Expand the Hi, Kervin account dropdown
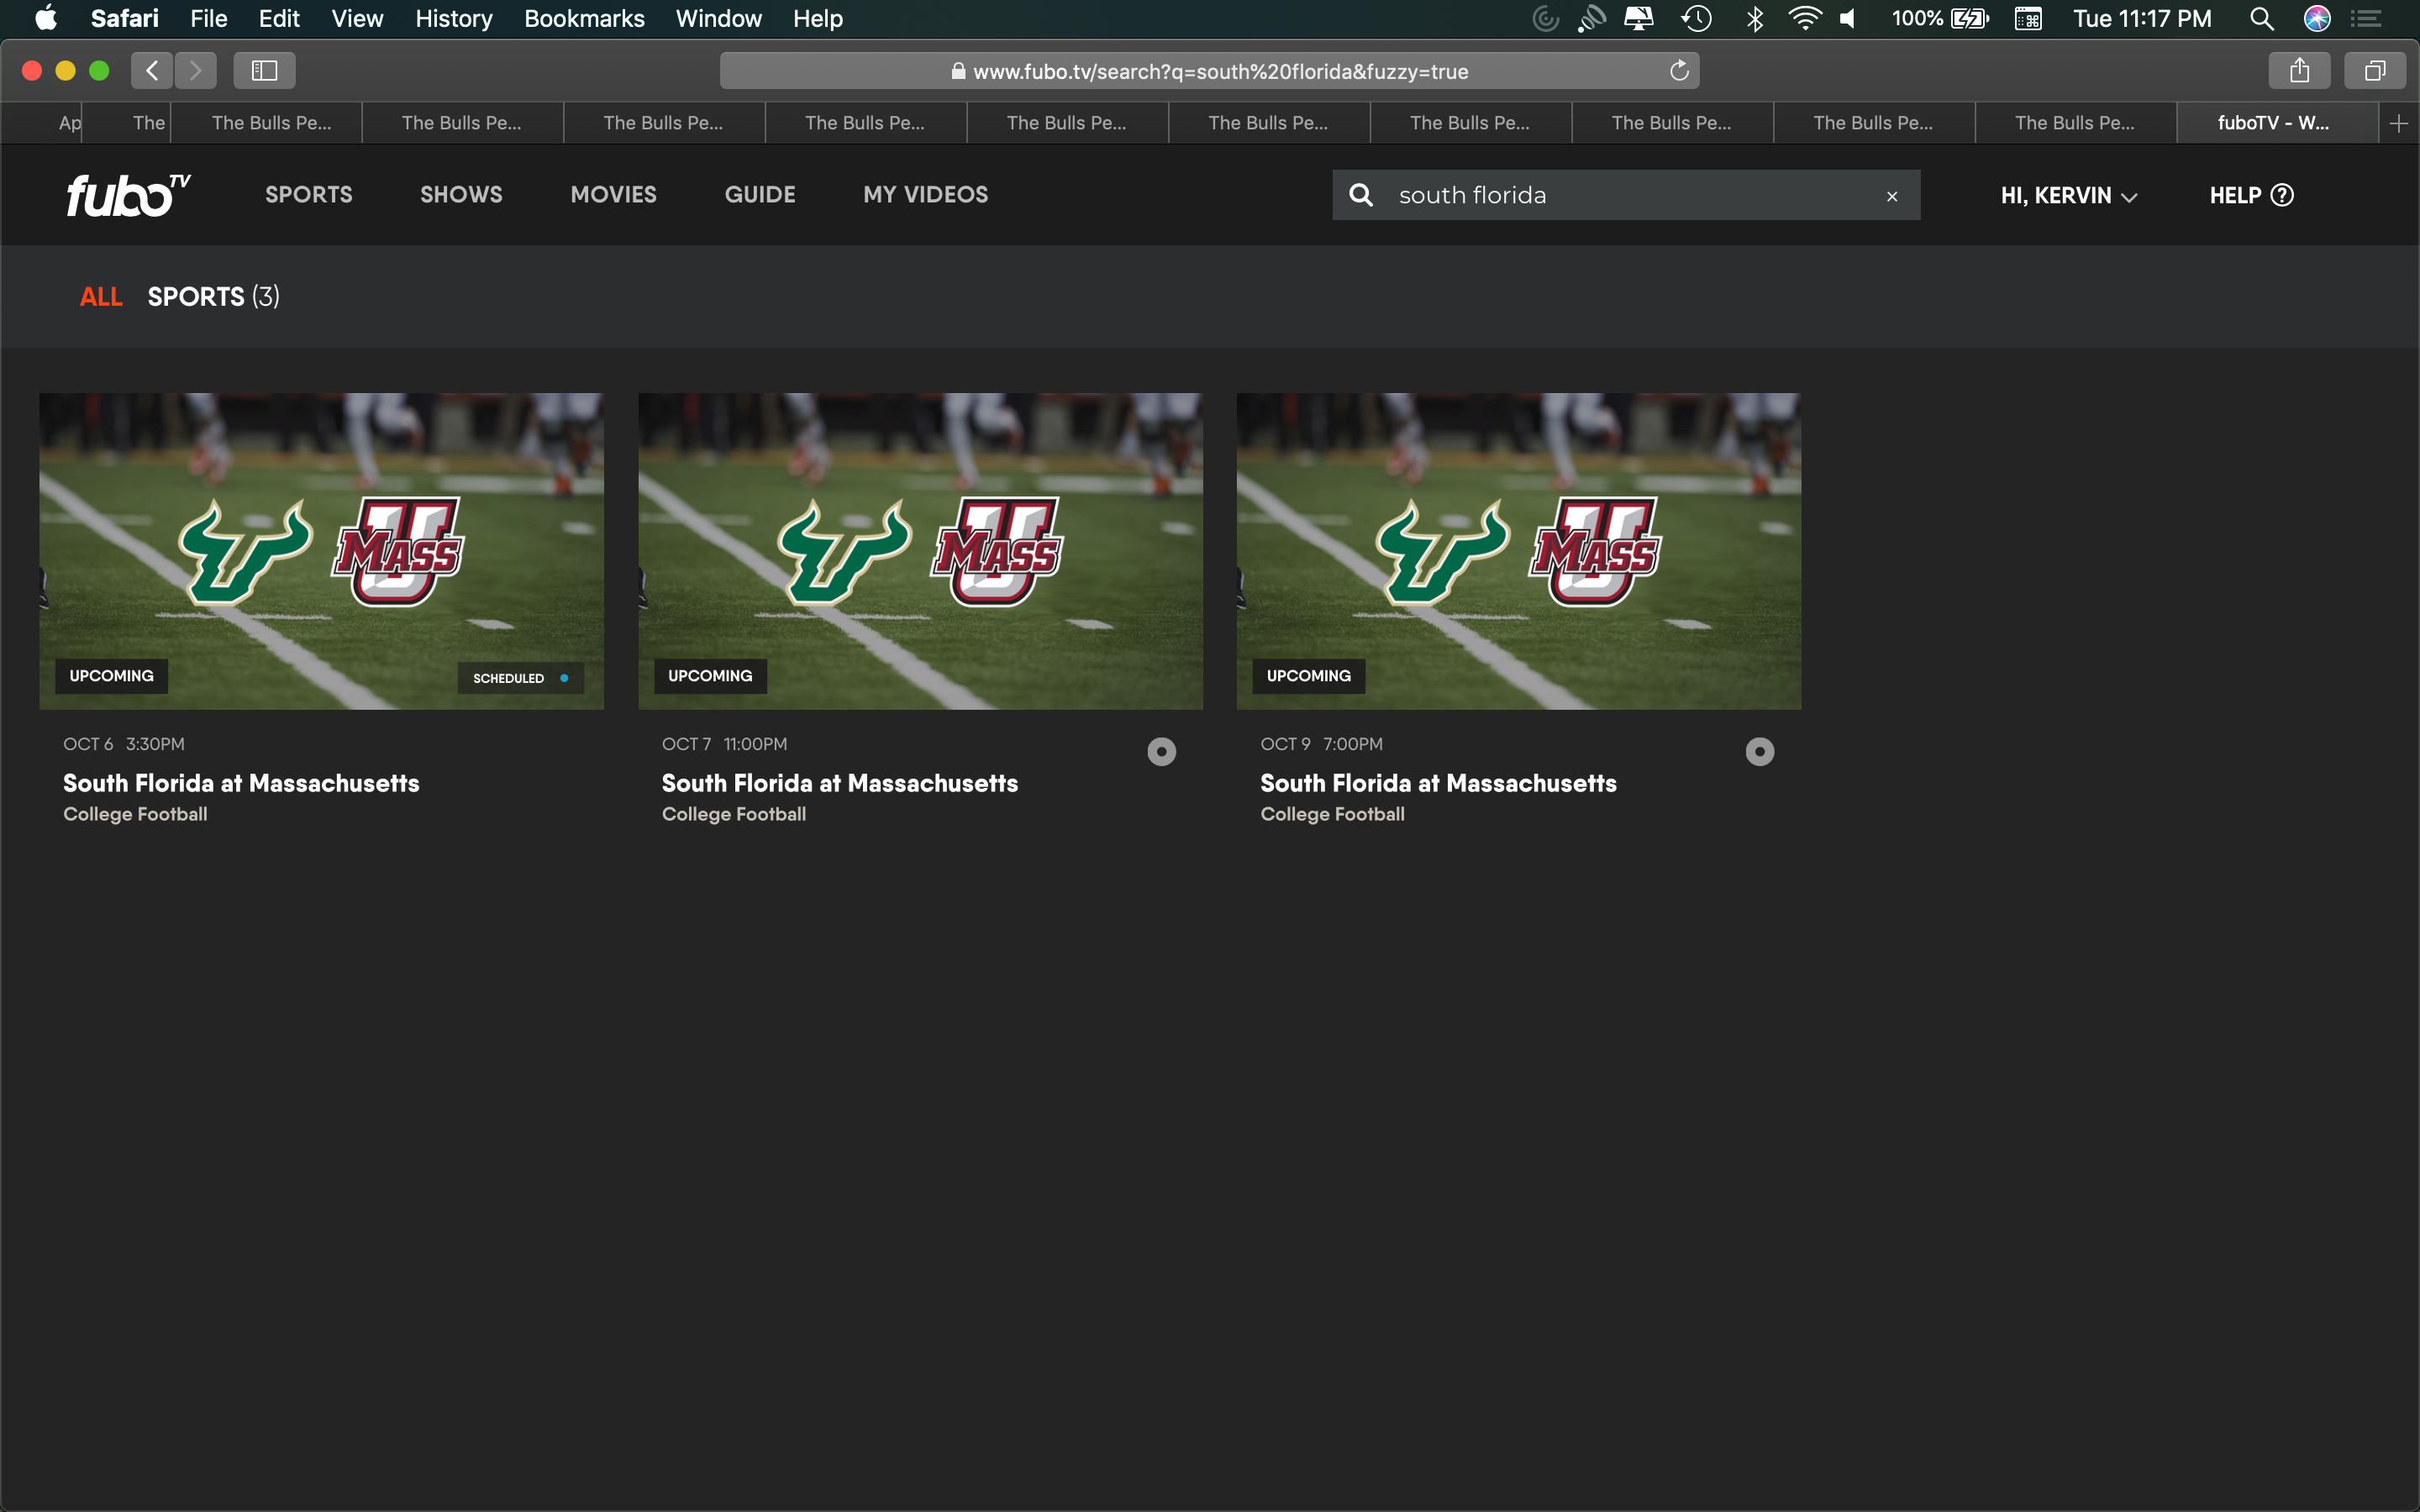 [2068, 196]
